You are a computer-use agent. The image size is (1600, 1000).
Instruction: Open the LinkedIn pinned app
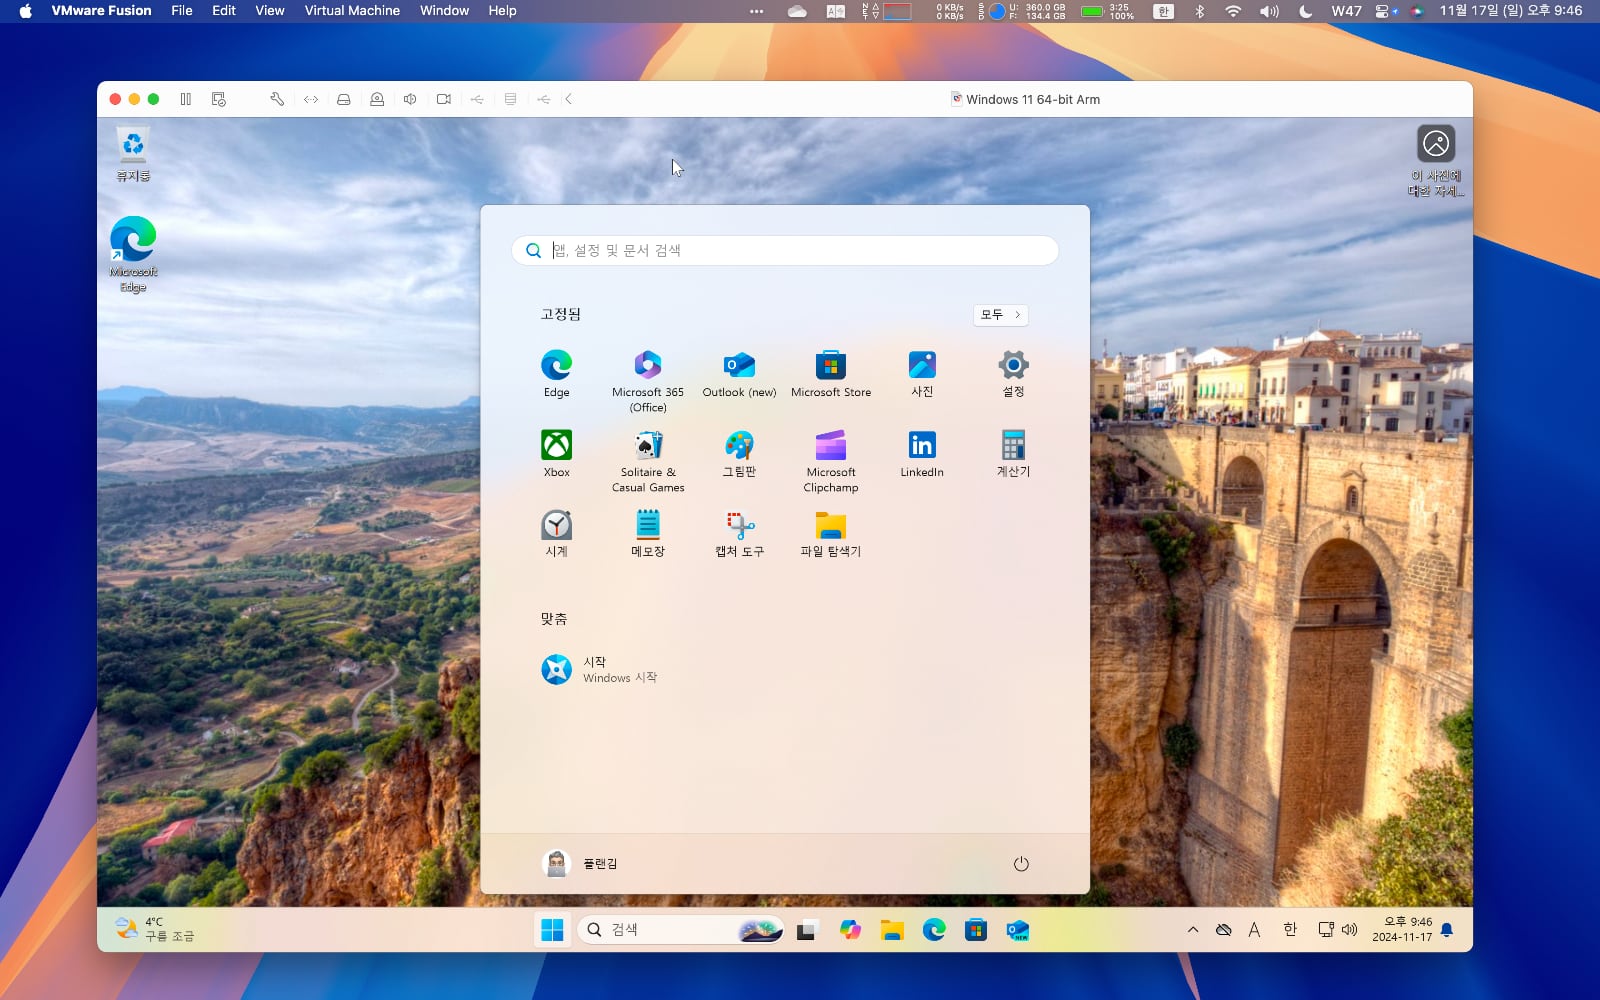point(922,454)
